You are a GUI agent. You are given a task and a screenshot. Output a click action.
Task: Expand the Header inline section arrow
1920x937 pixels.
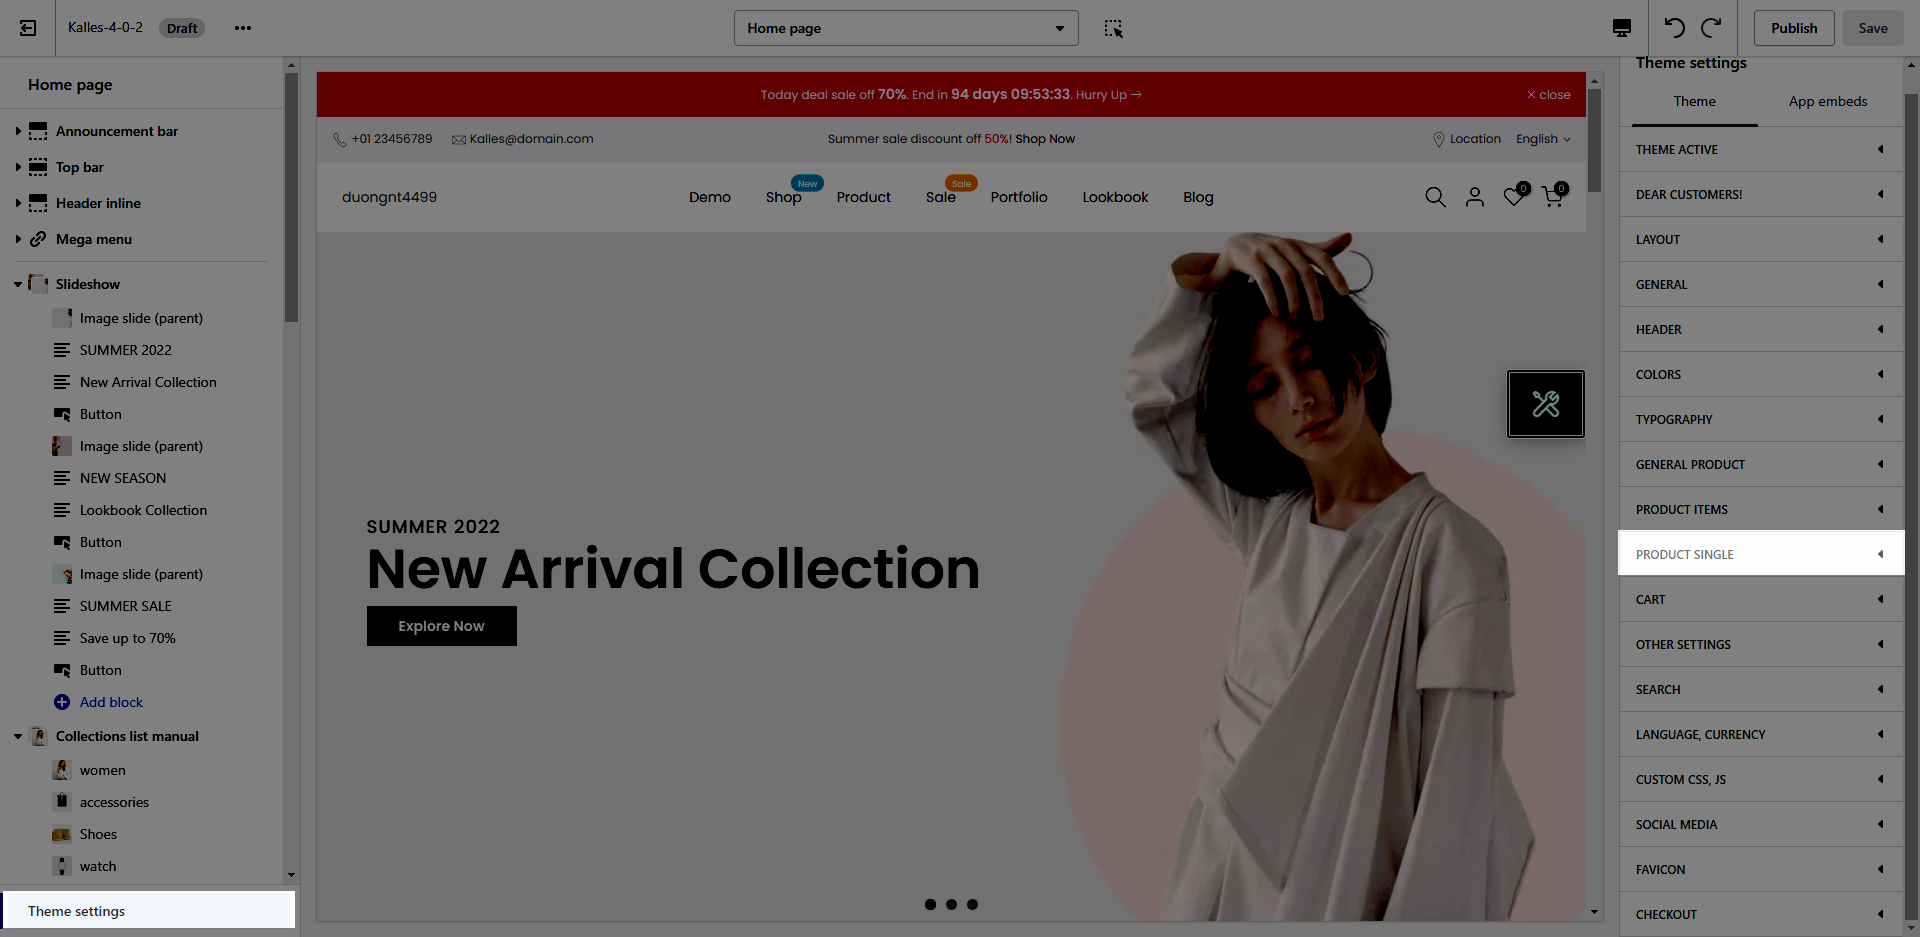[18, 203]
